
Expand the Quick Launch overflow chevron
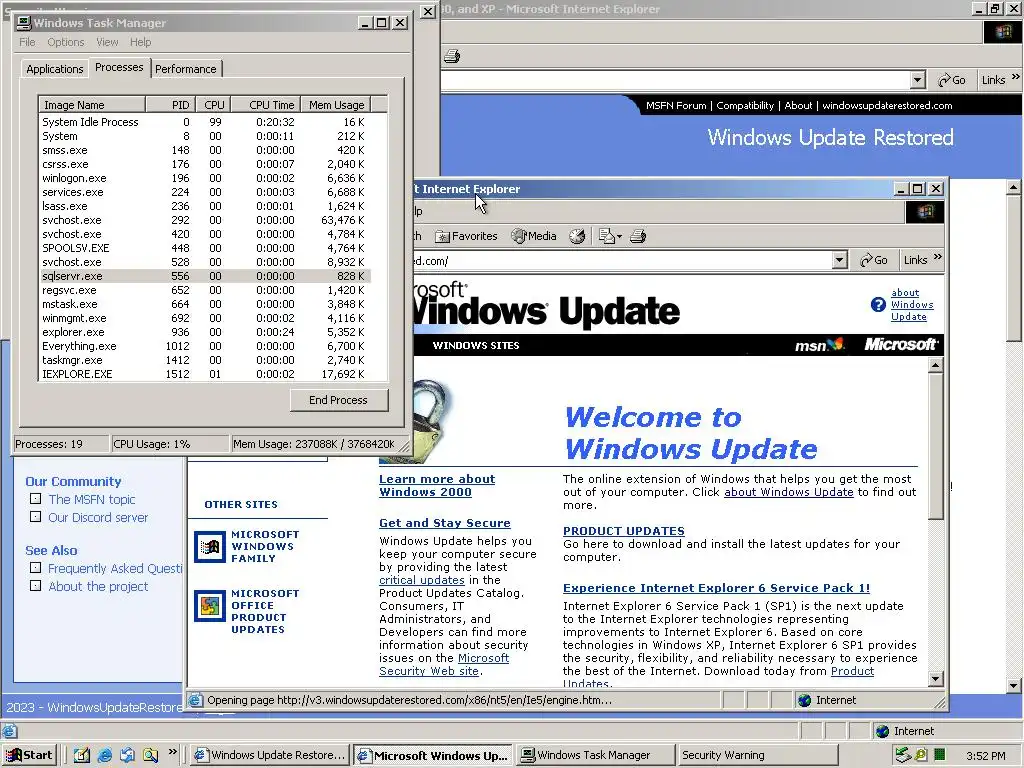[x=172, y=752]
